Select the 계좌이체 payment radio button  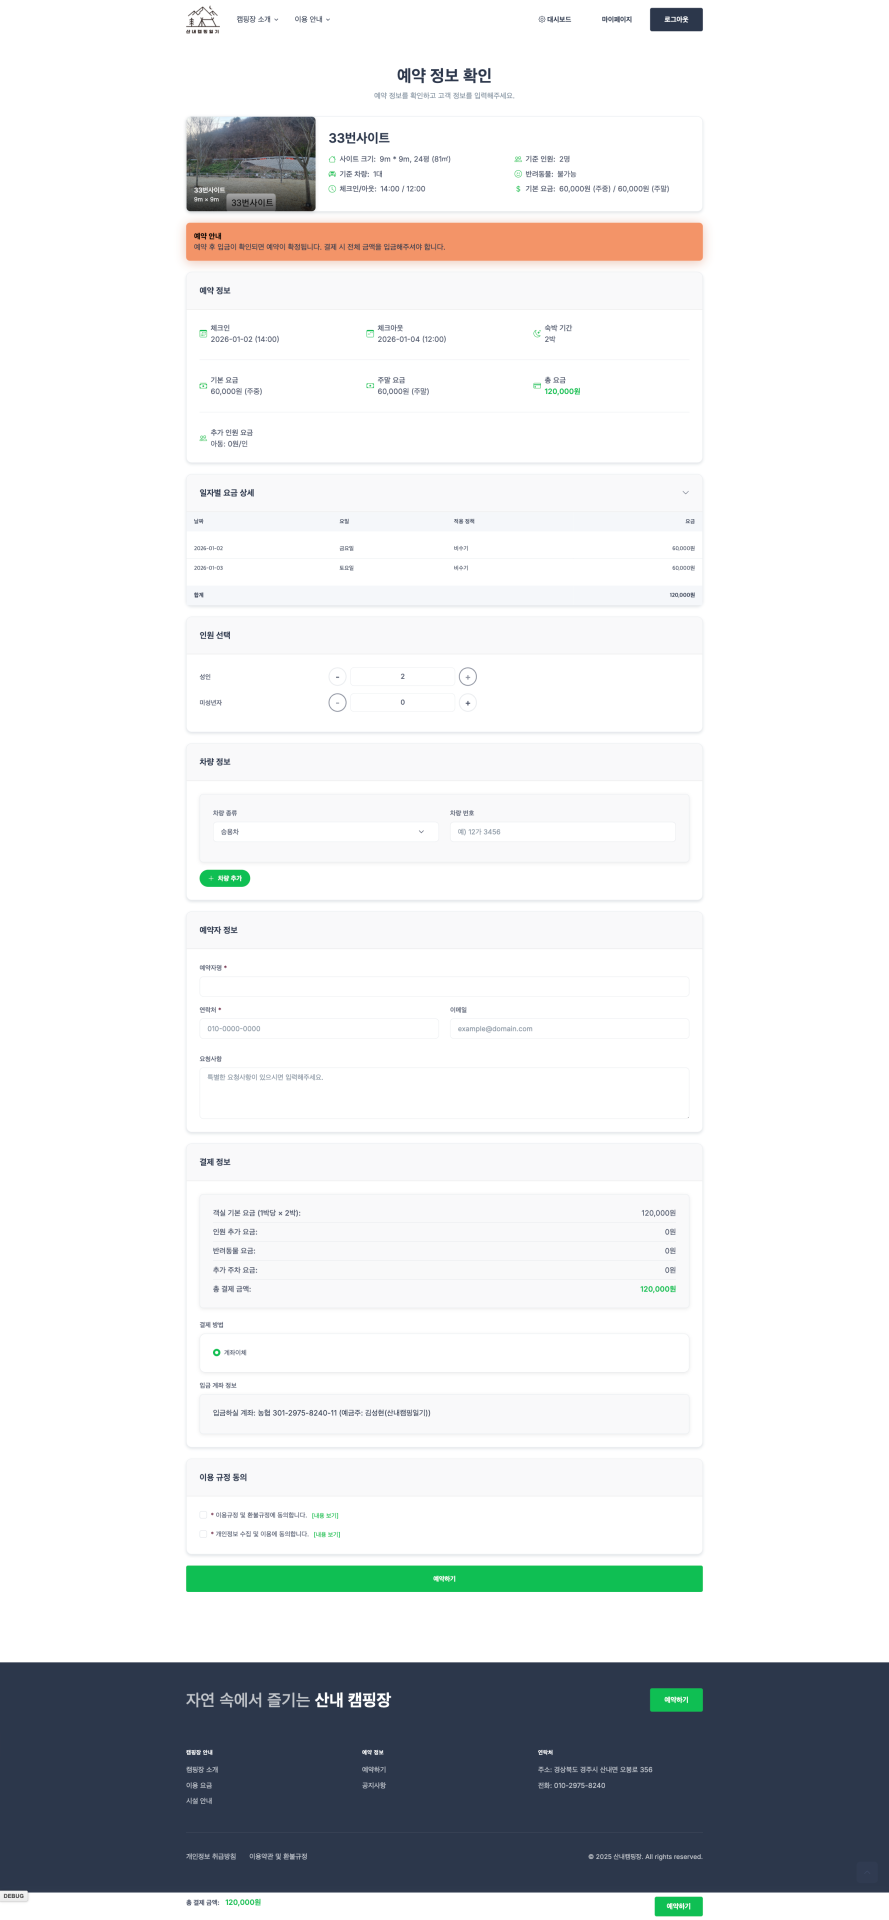click(x=217, y=1353)
